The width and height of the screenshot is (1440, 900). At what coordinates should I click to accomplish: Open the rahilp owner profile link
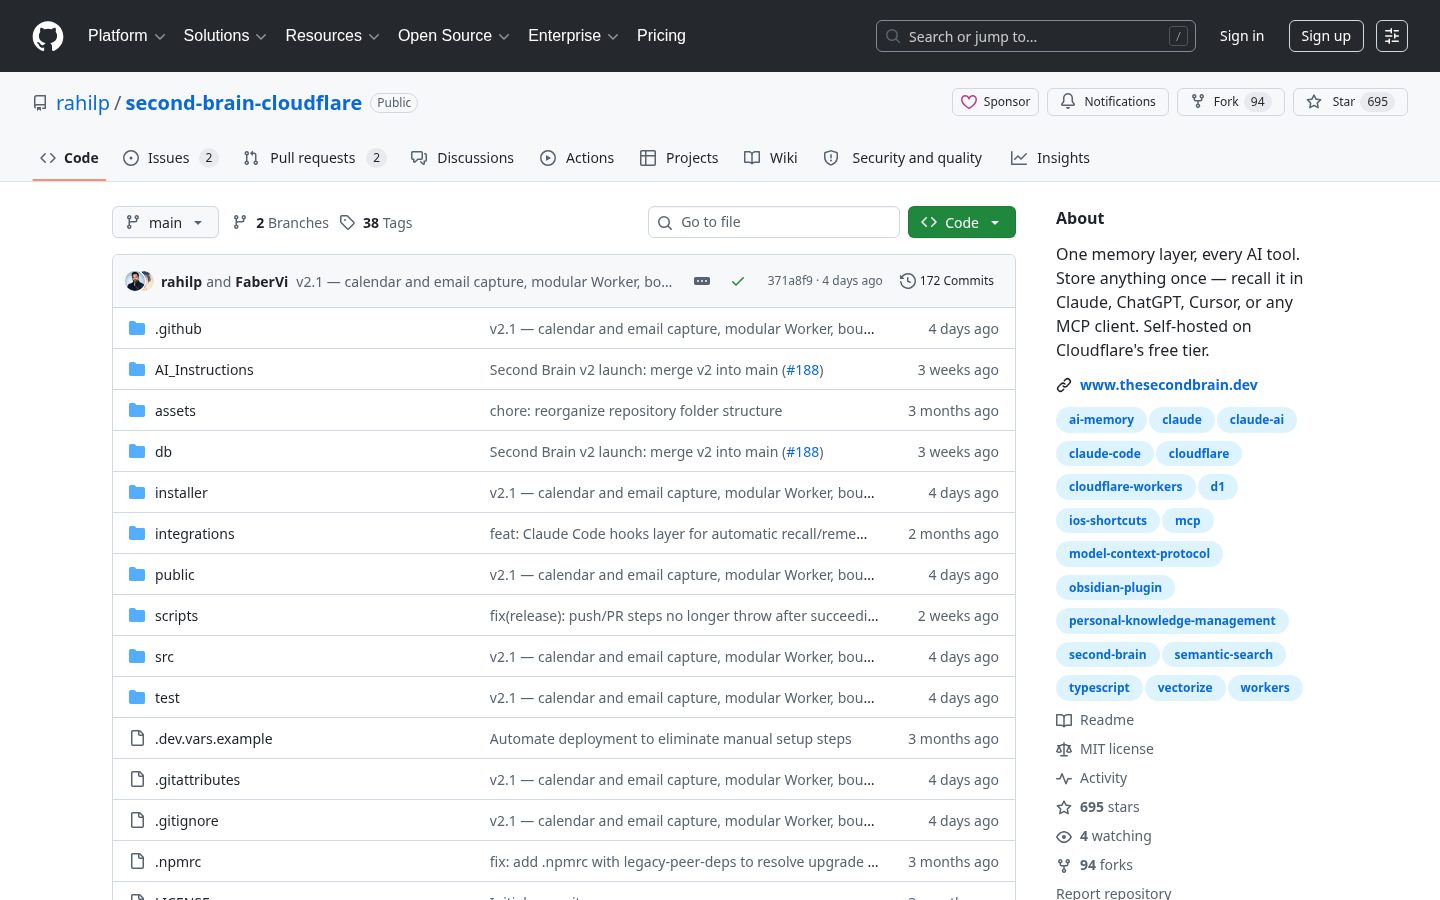pos(83,103)
